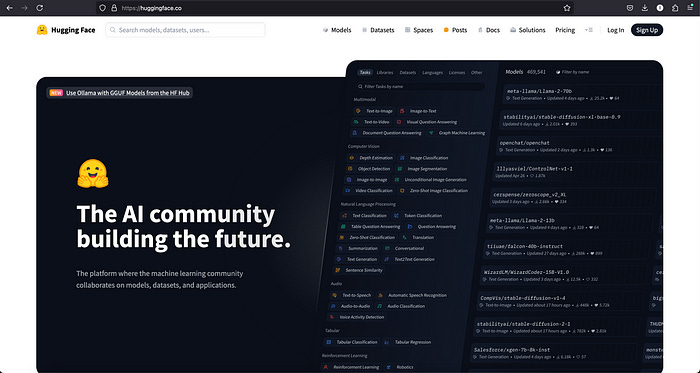Click the Visual Question Answering tag
Viewport: 700px width, 373px height.
[x=427, y=122]
